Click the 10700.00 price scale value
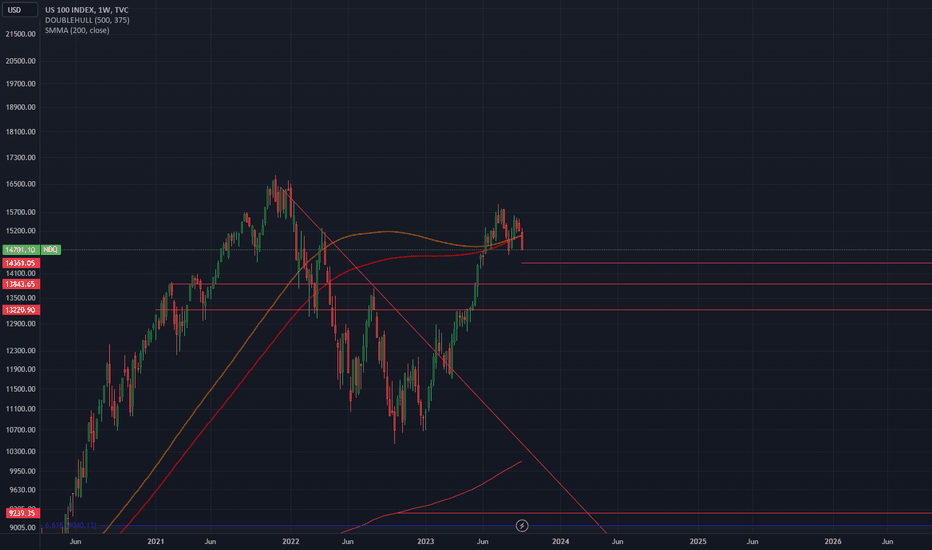The width and height of the screenshot is (932, 550). point(20,430)
